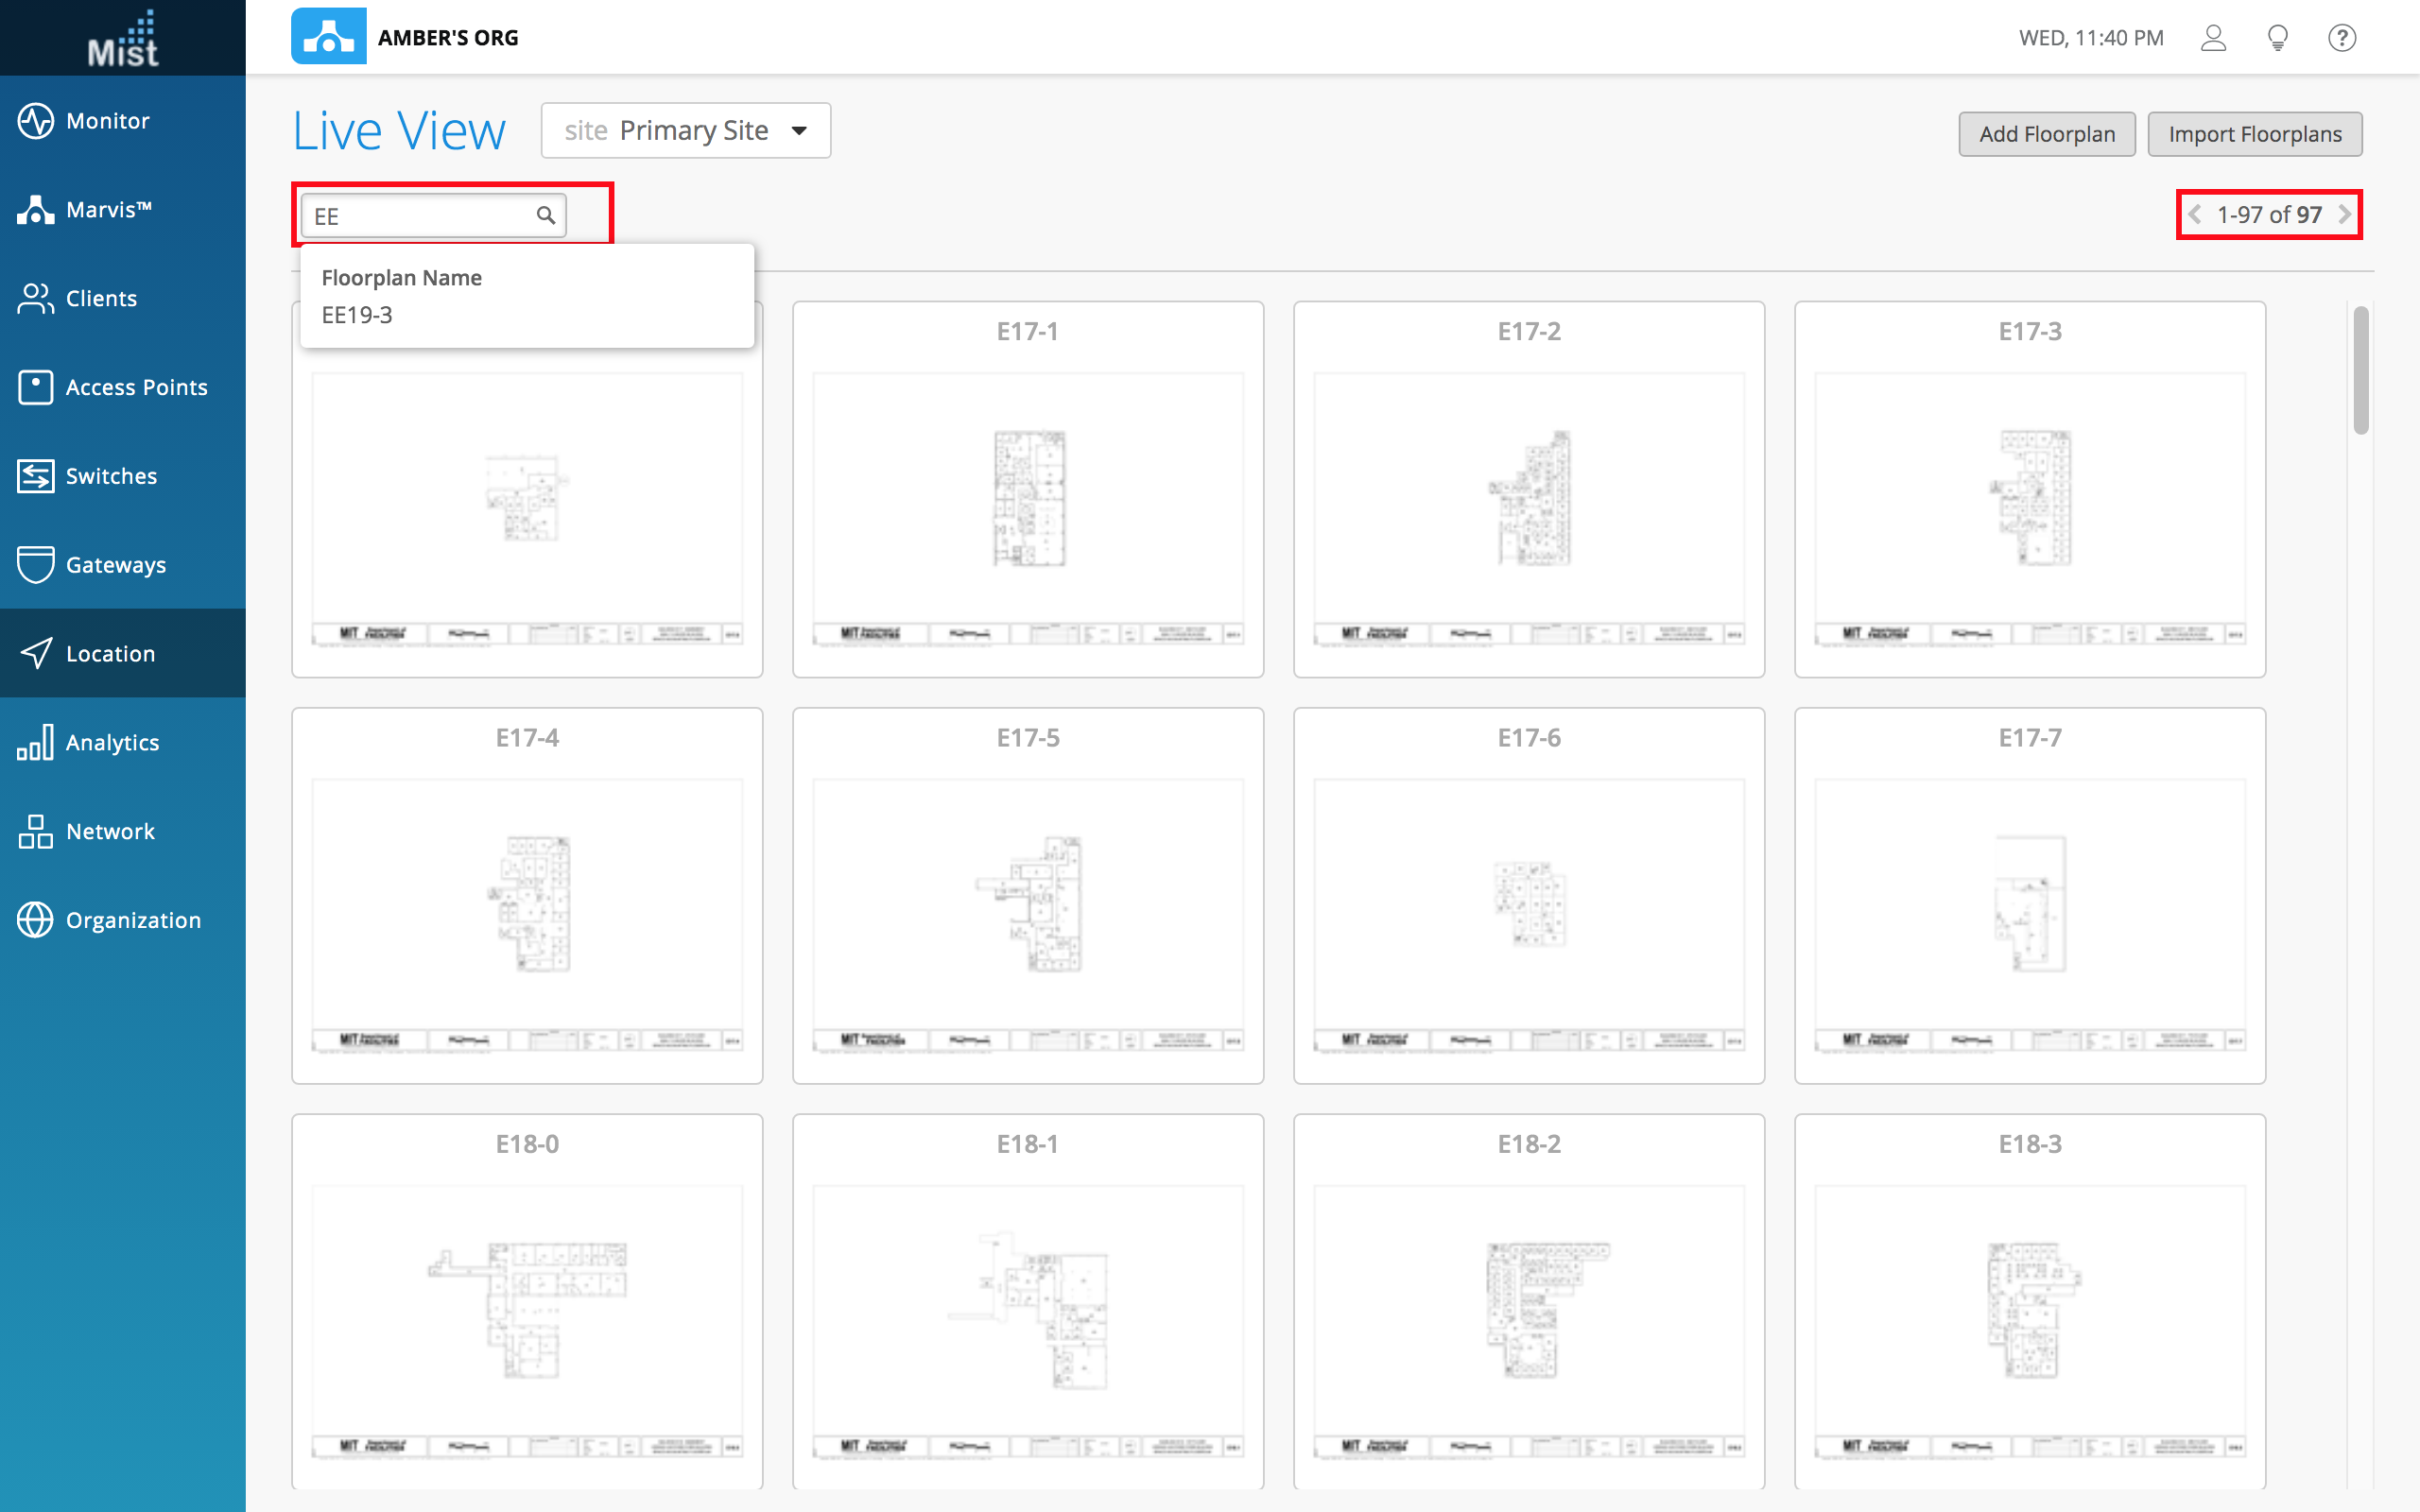2420x1512 pixels.
Task: Click the floorplan list scrollbar
Action: click(2361, 371)
